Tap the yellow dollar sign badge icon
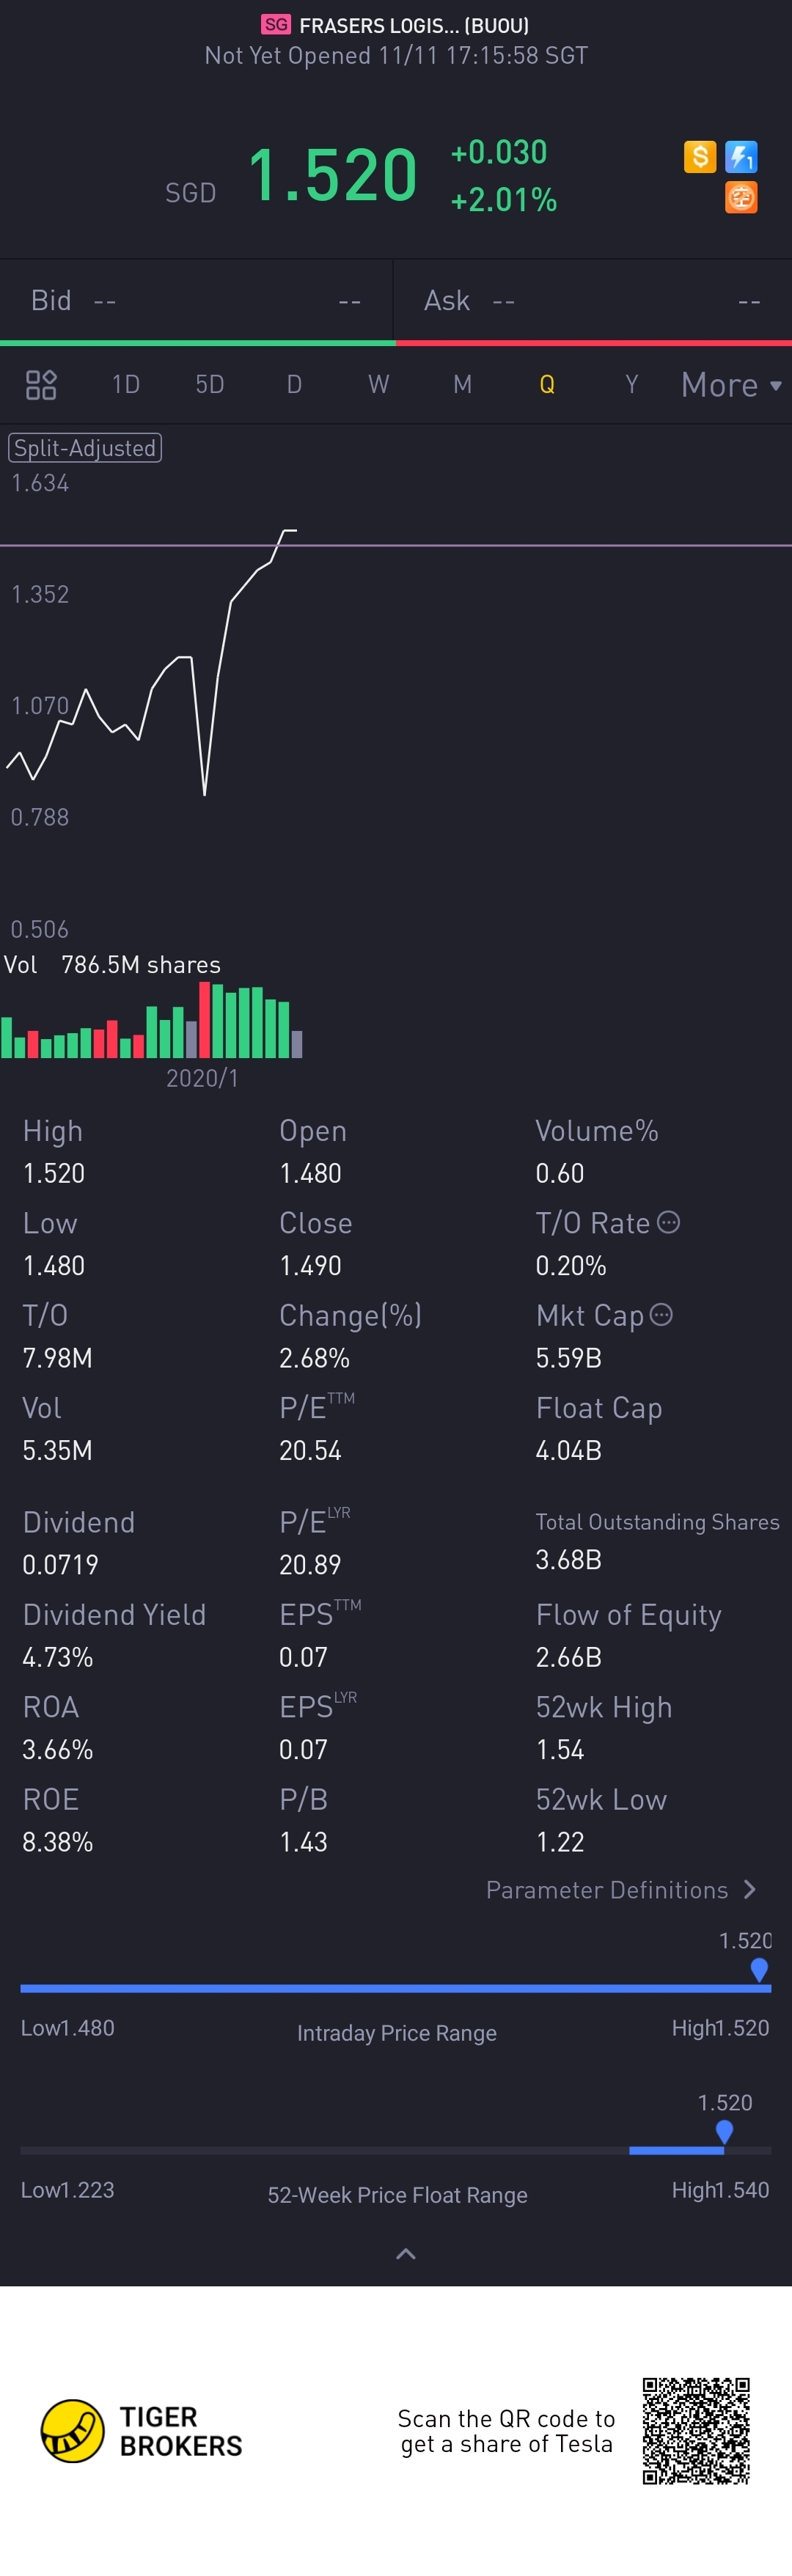This screenshot has width=792, height=2576. [x=700, y=157]
